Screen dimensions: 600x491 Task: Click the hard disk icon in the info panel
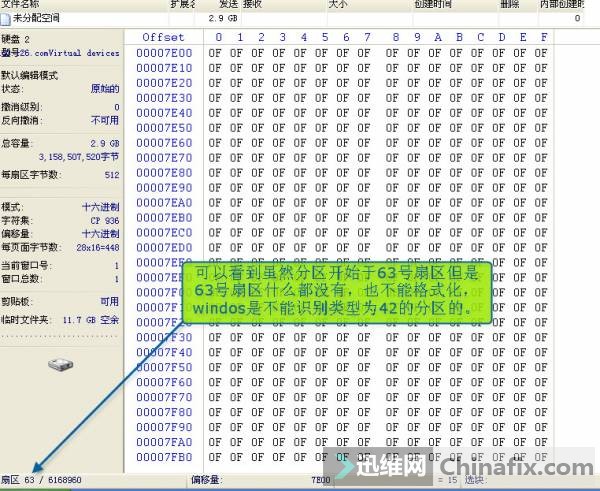pos(60,364)
